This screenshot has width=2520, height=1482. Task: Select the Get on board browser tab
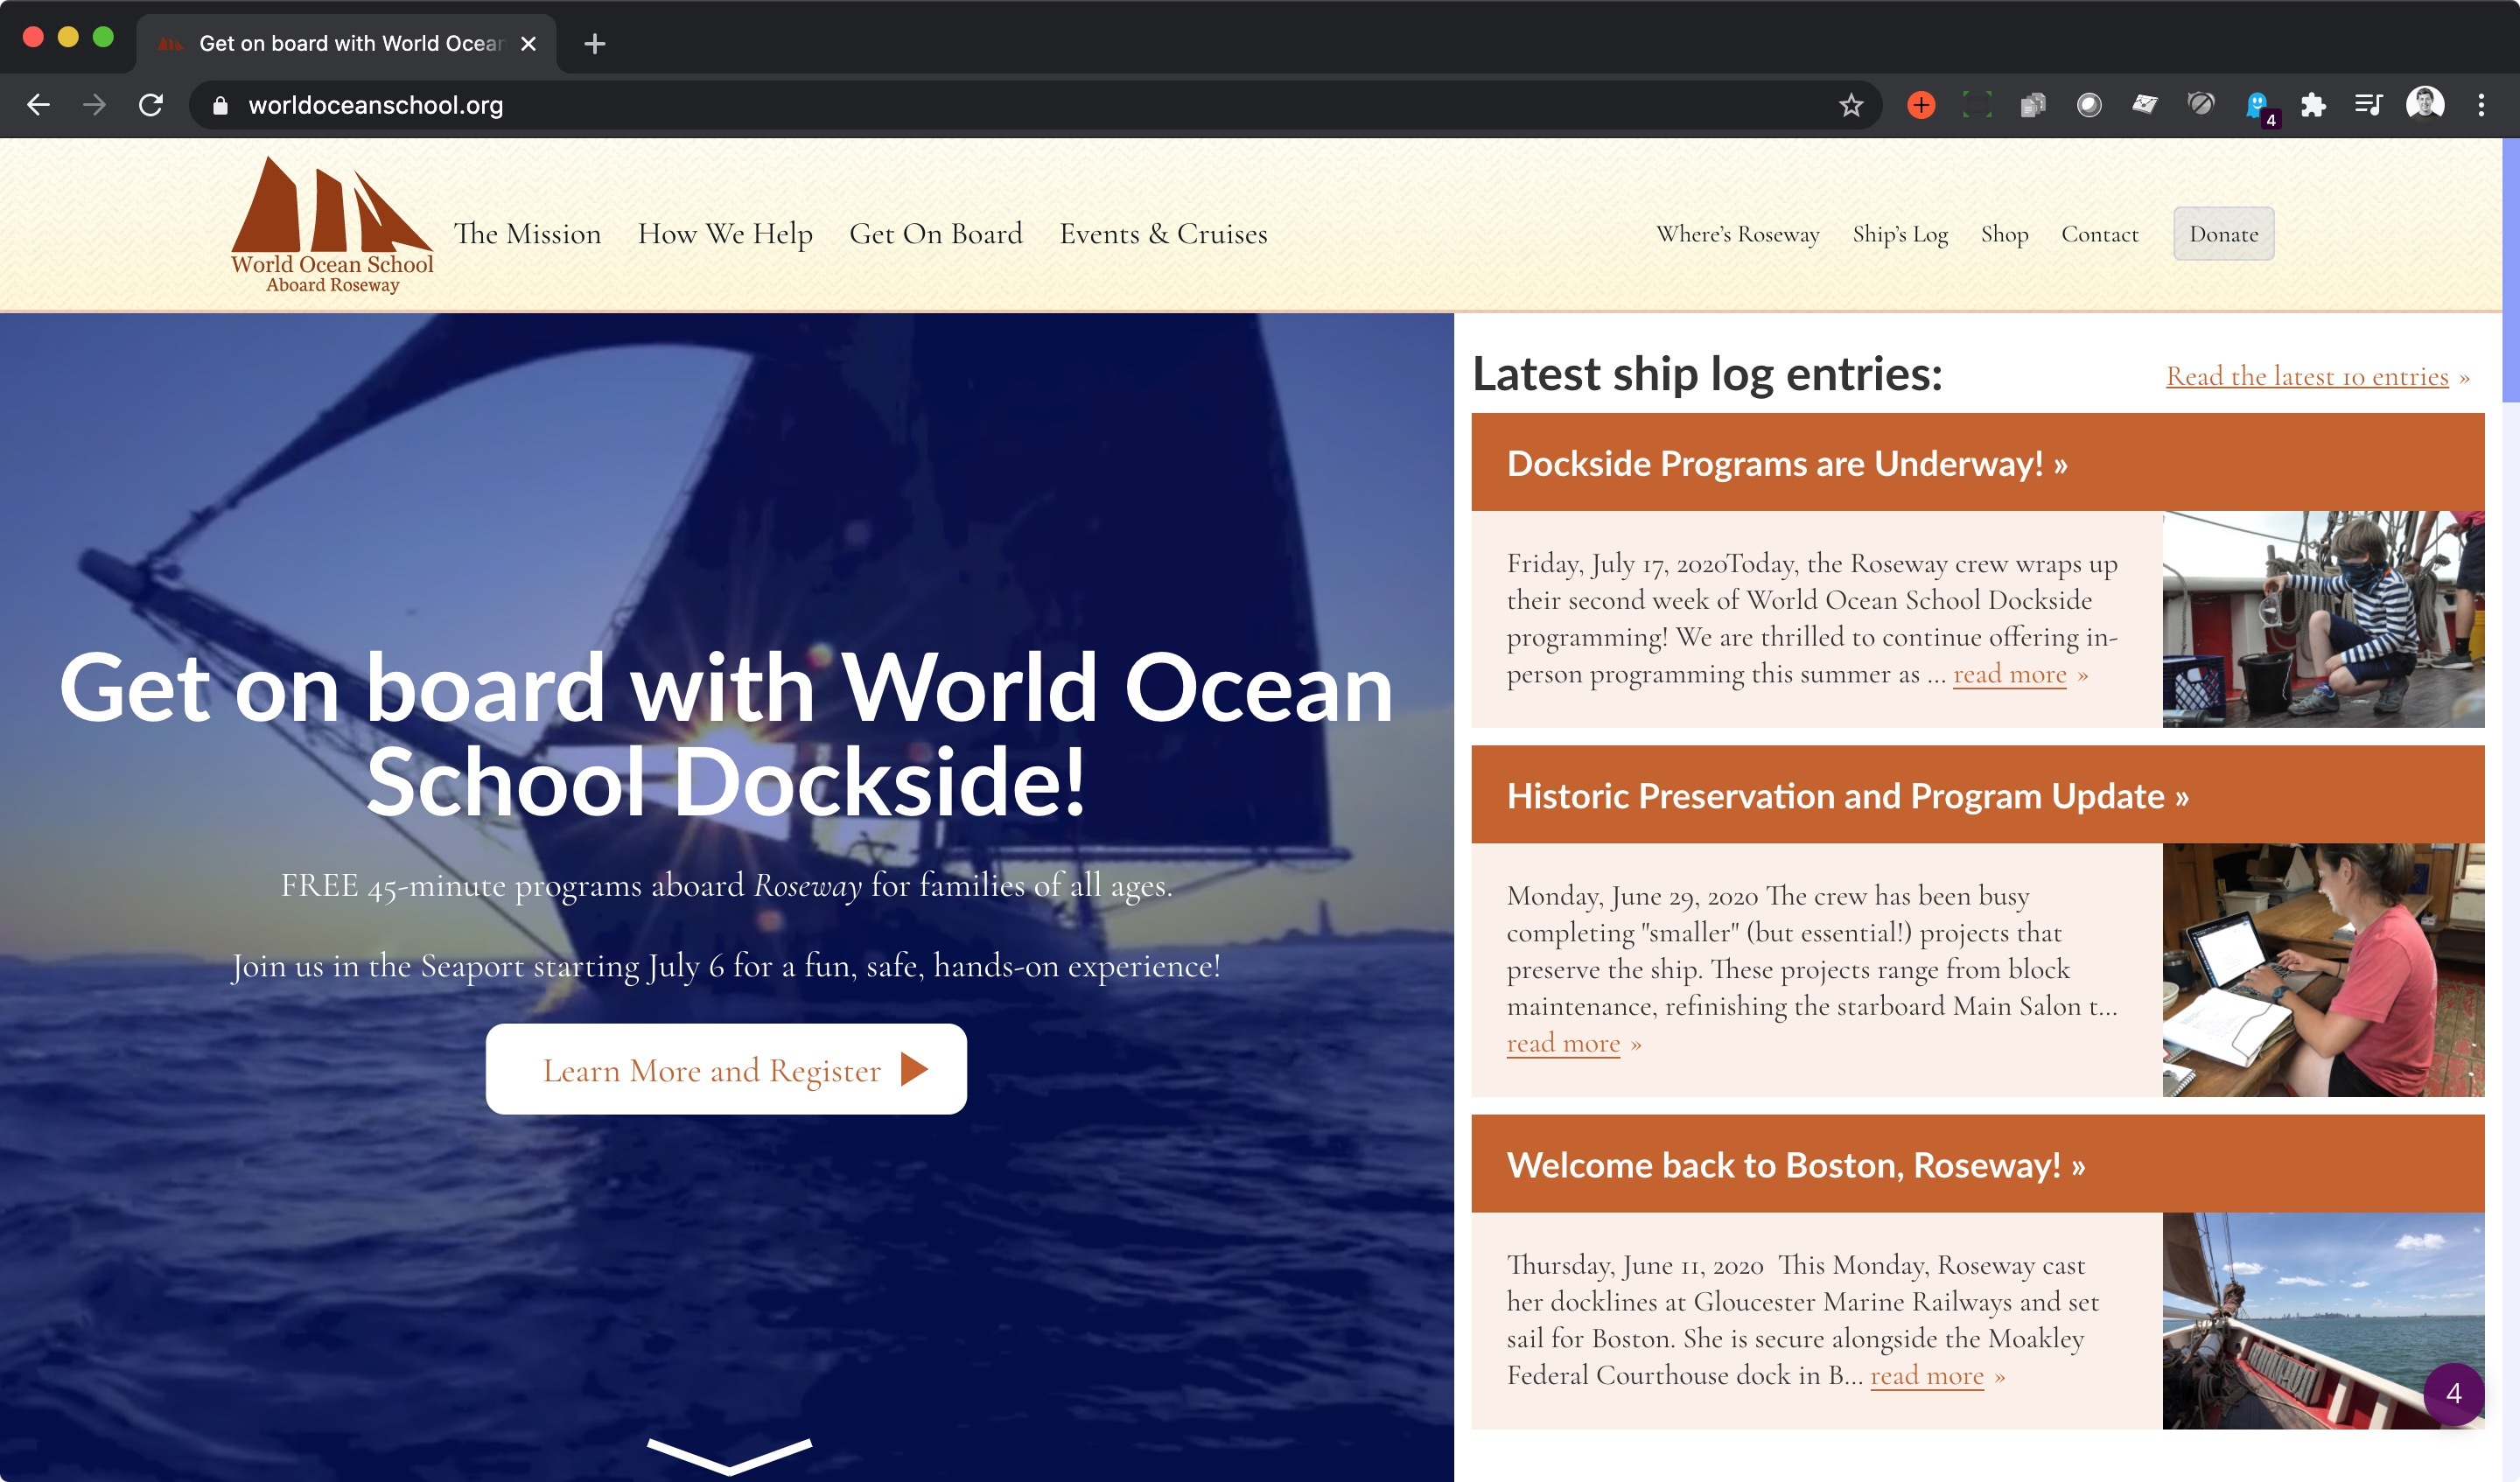pyautogui.click(x=346, y=44)
